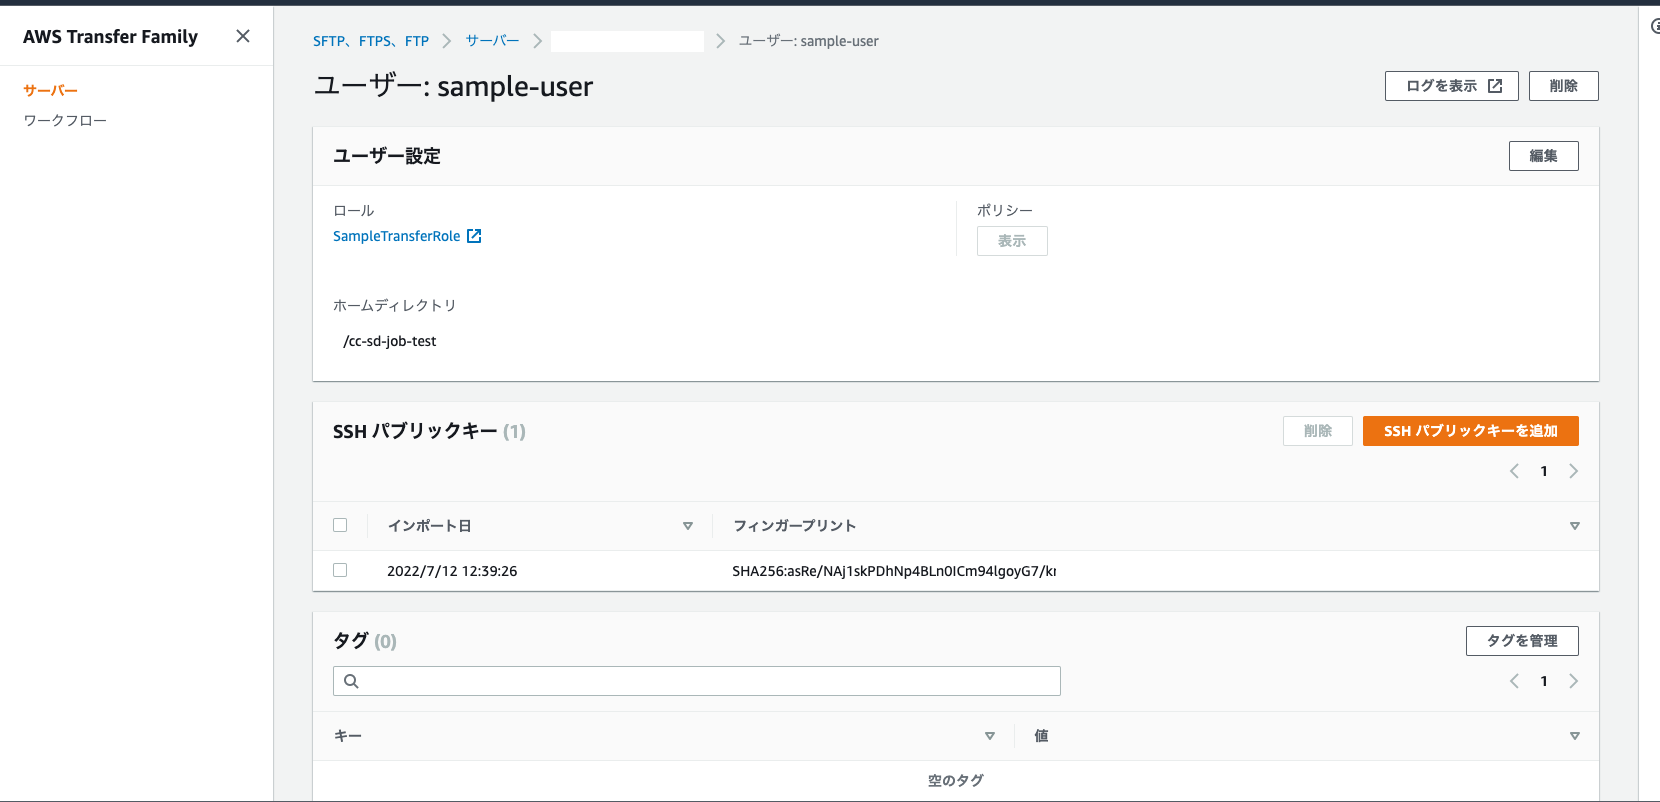Click the ユーザー: sample-user breadcrumb text
The image size is (1660, 802).
click(808, 41)
